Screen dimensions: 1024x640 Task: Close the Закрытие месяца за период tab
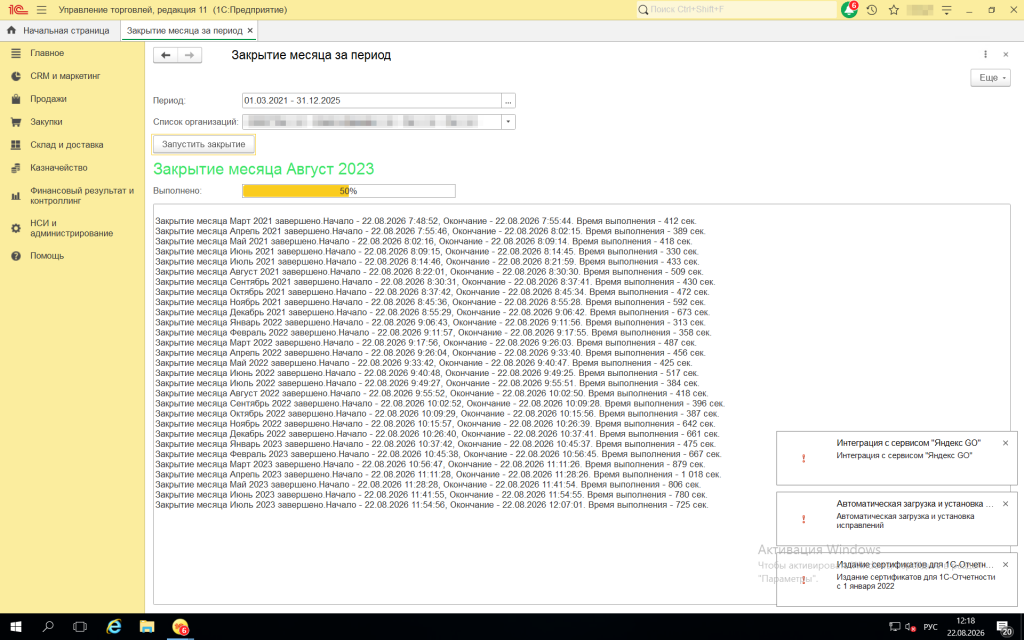click(250, 30)
